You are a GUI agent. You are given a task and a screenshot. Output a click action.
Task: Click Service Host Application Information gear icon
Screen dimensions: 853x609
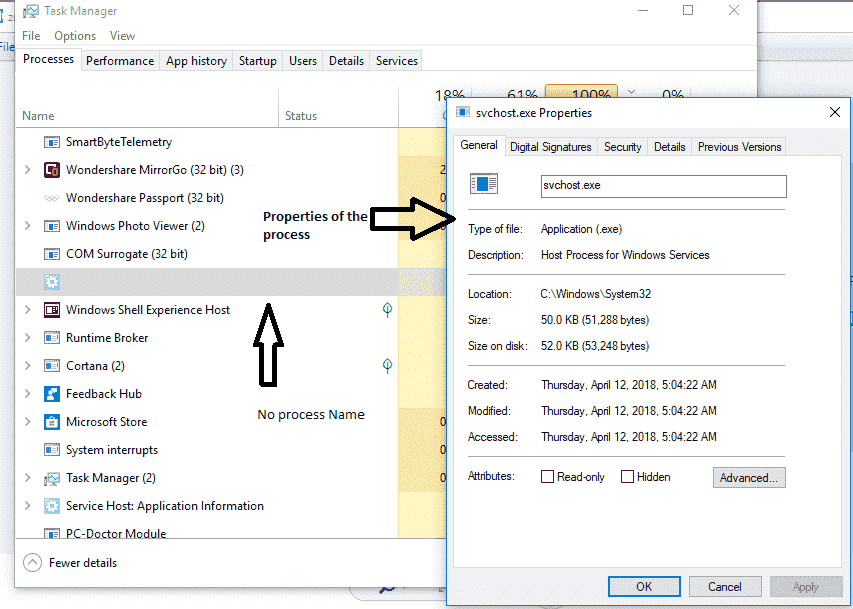[52, 506]
